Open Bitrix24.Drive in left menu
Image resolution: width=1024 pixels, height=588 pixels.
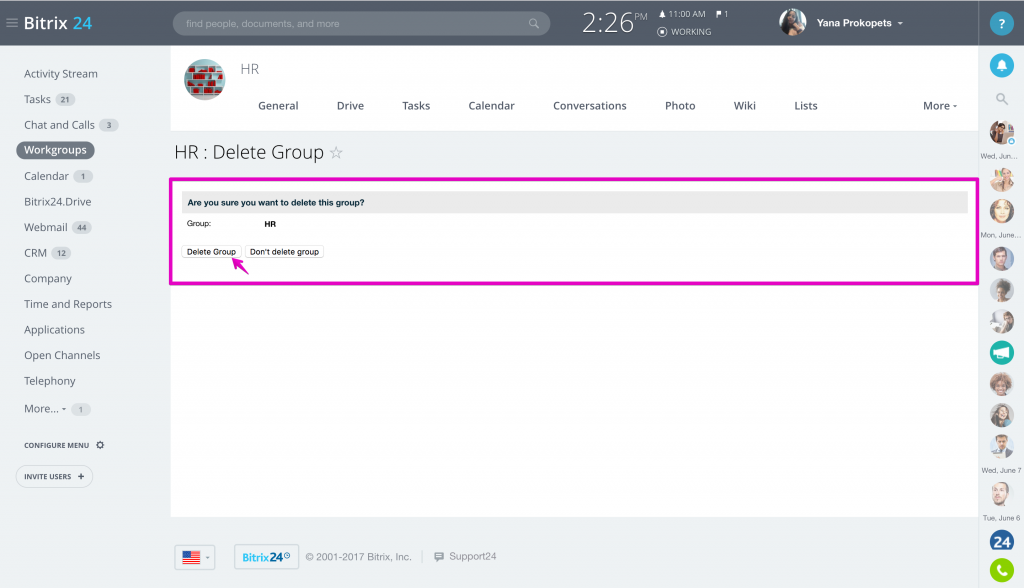(x=57, y=202)
